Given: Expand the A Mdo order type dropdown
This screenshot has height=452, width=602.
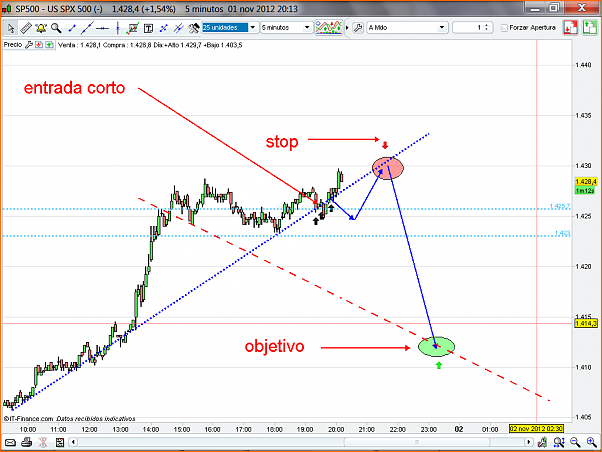Looking at the screenshot, I should [442, 28].
